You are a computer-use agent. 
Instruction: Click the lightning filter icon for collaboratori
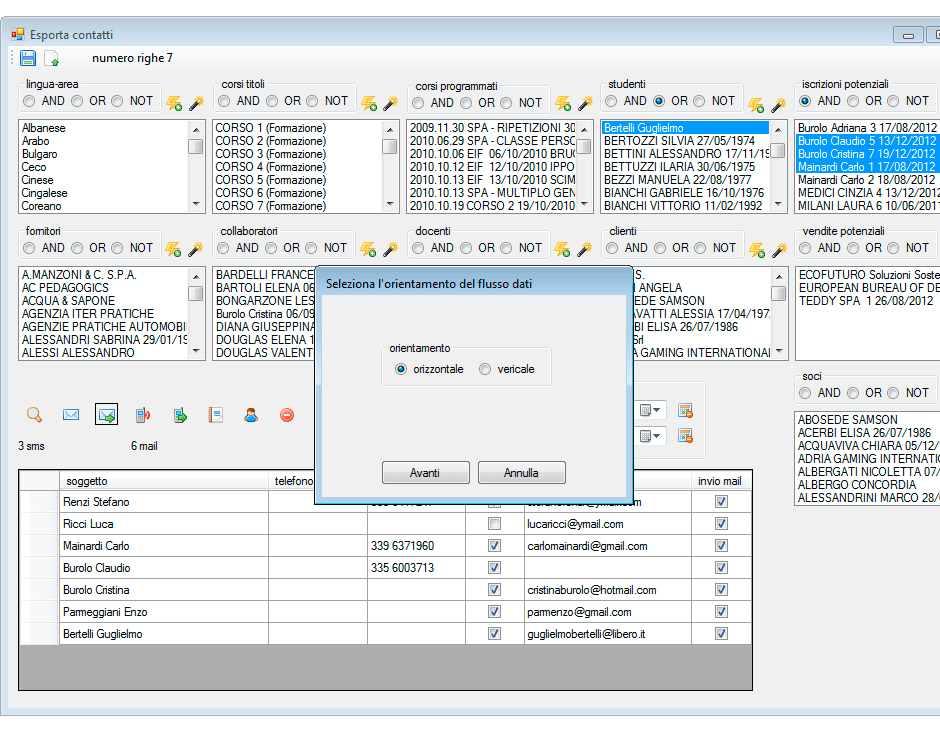pyautogui.click(x=368, y=249)
